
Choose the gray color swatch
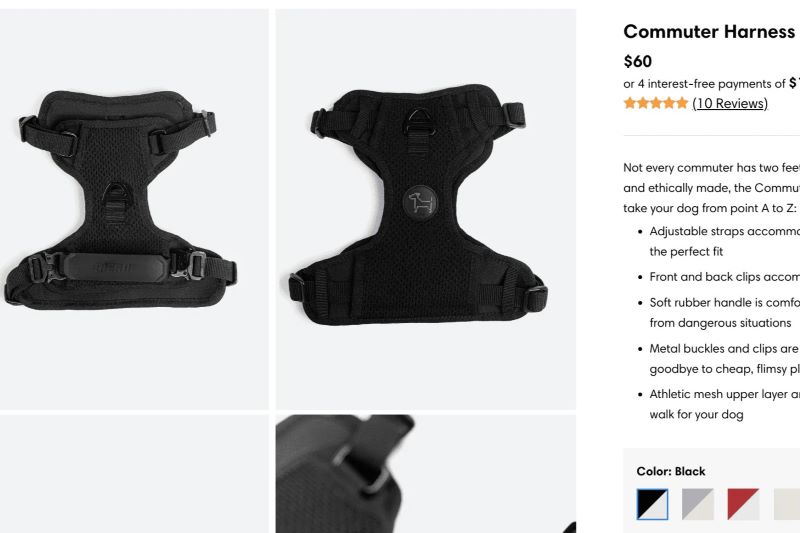697,504
